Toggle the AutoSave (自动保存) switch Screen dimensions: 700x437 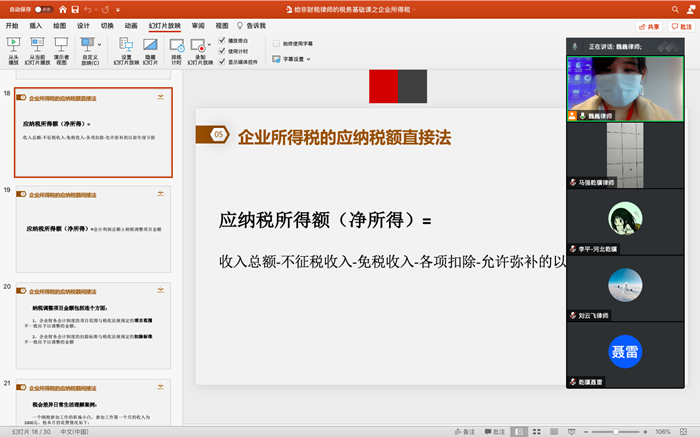tap(43, 9)
